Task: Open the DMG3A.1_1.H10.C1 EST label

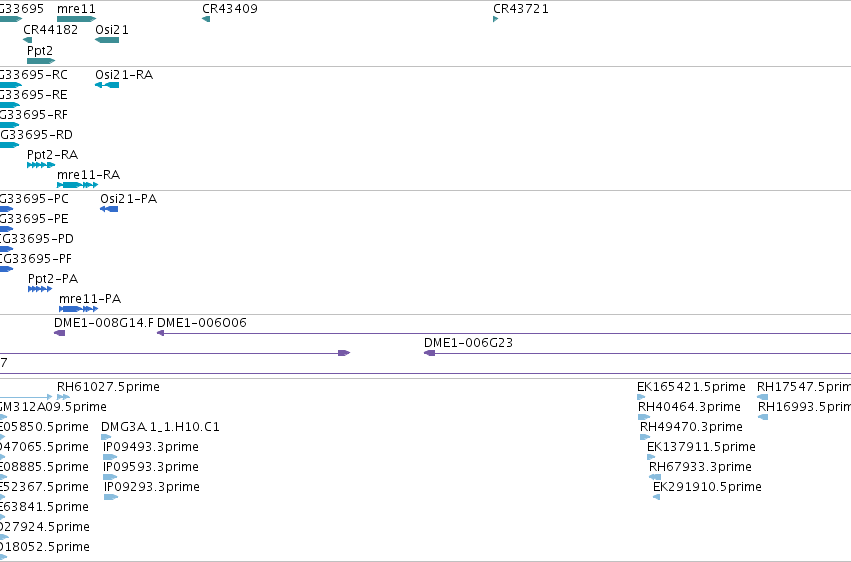Action: (x=160, y=427)
